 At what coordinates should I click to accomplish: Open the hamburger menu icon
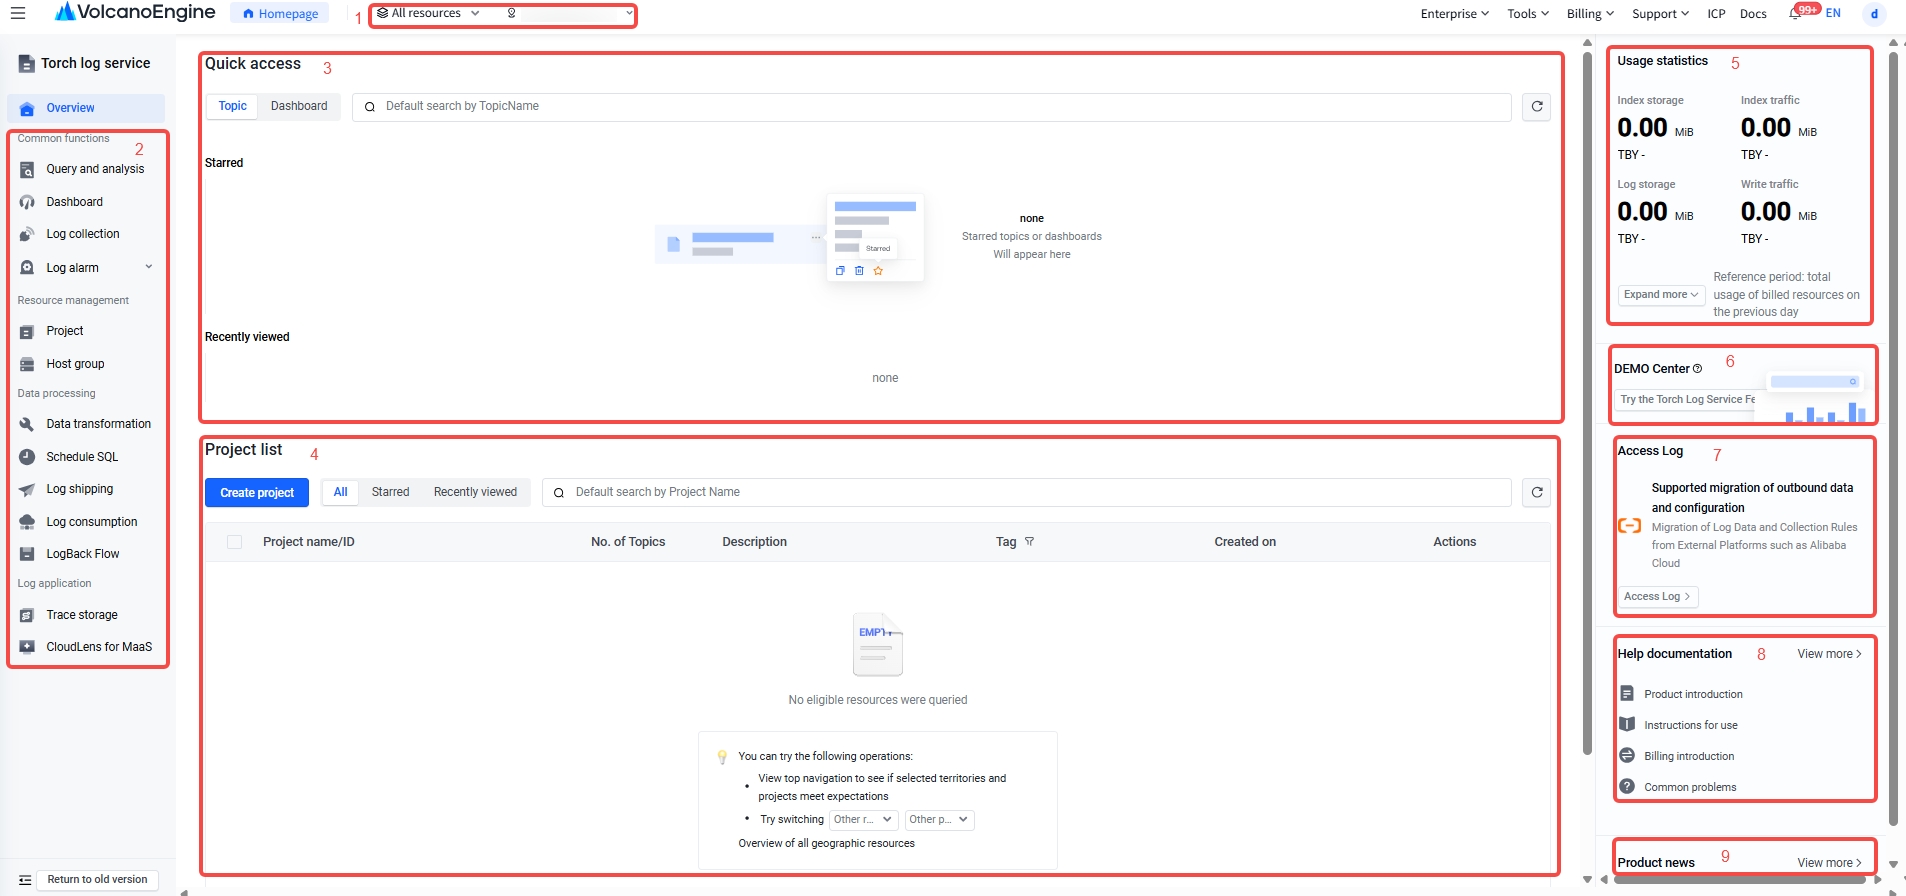(x=18, y=13)
